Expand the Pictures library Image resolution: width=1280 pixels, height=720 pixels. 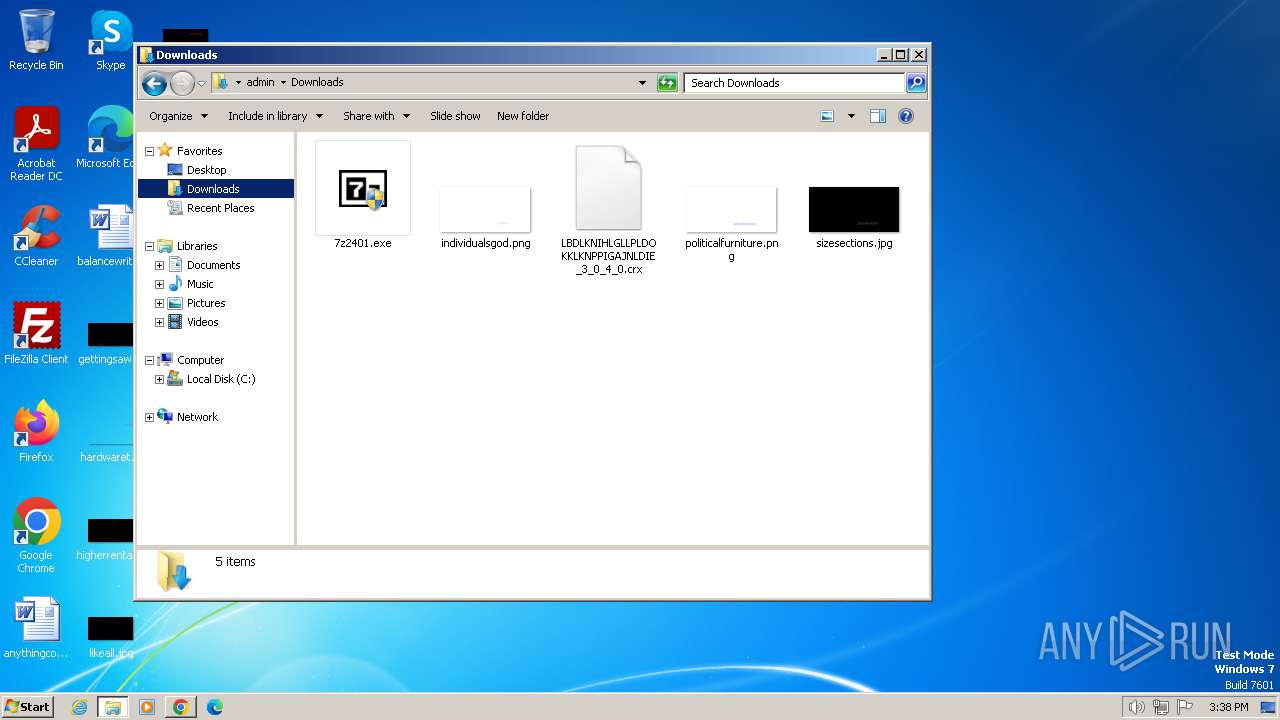click(159, 303)
